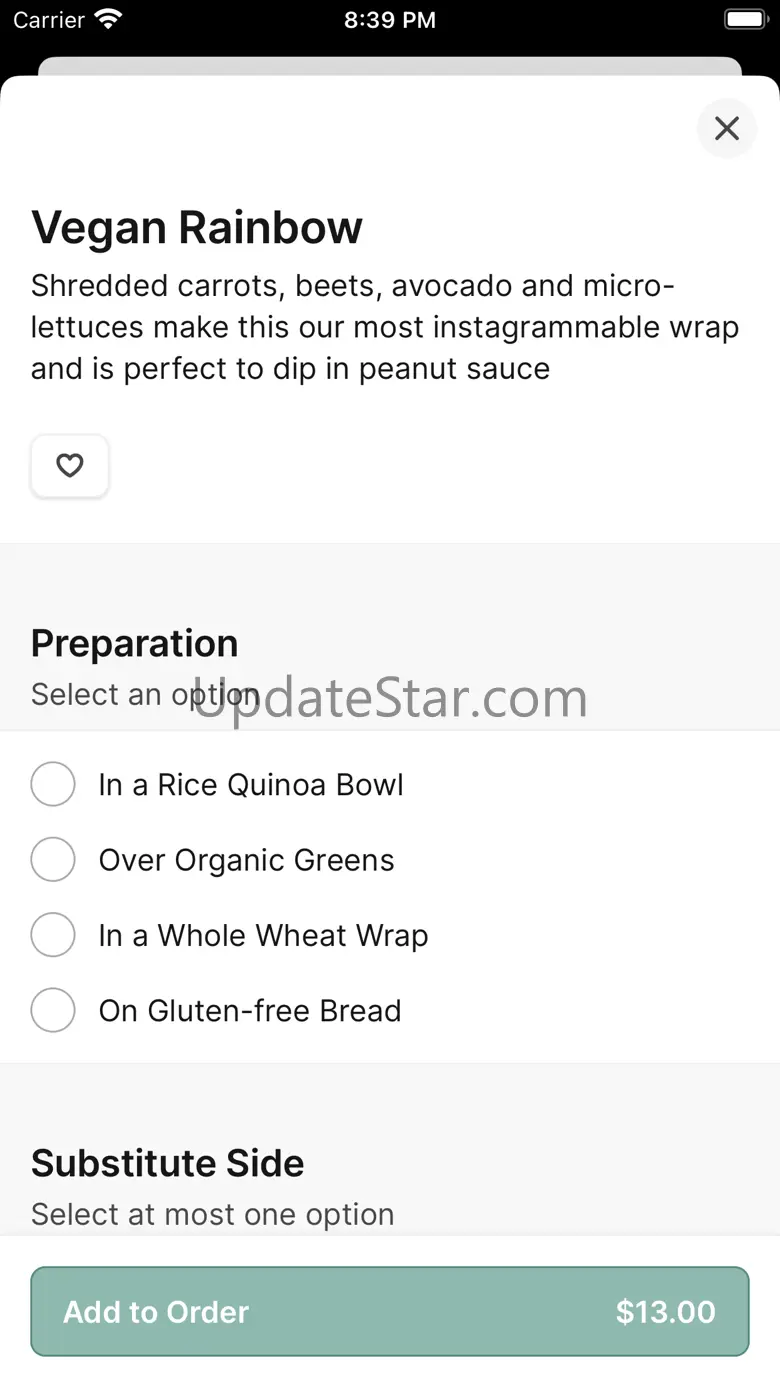Tap the Substitute Side section heading
The height and width of the screenshot is (1387, 780).
168,1163
